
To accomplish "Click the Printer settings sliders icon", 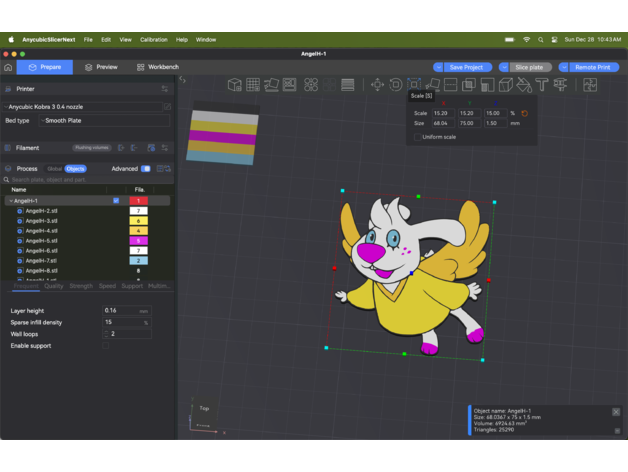I will (x=165, y=89).
